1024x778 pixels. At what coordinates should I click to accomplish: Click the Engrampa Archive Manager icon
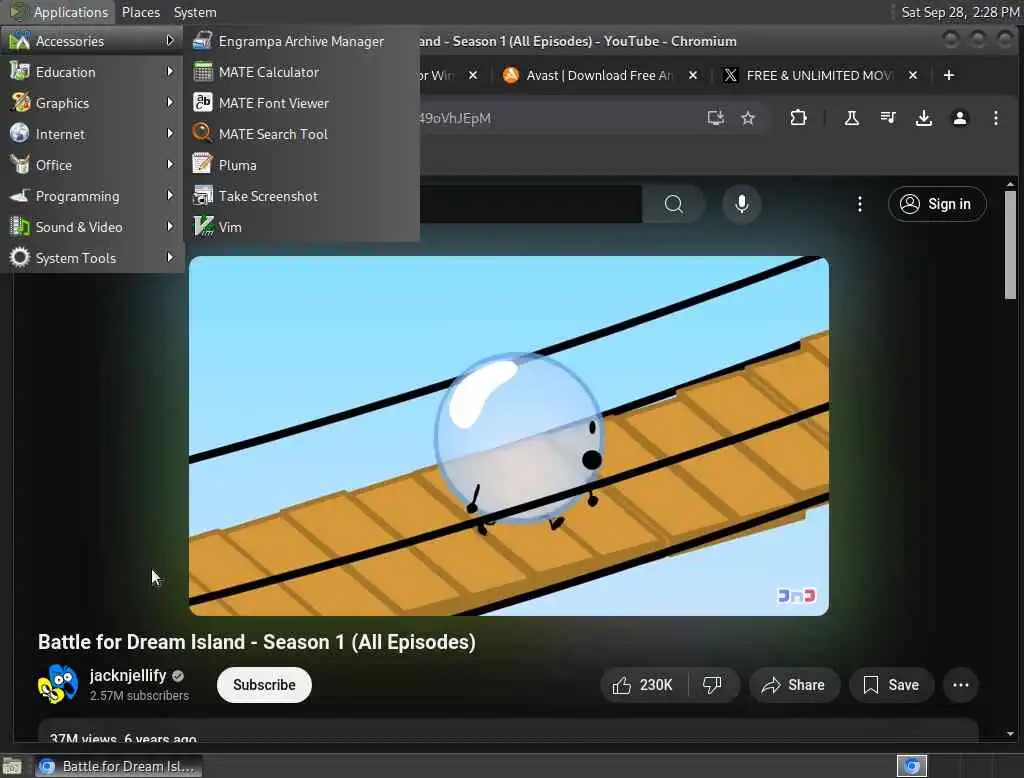[x=202, y=41]
